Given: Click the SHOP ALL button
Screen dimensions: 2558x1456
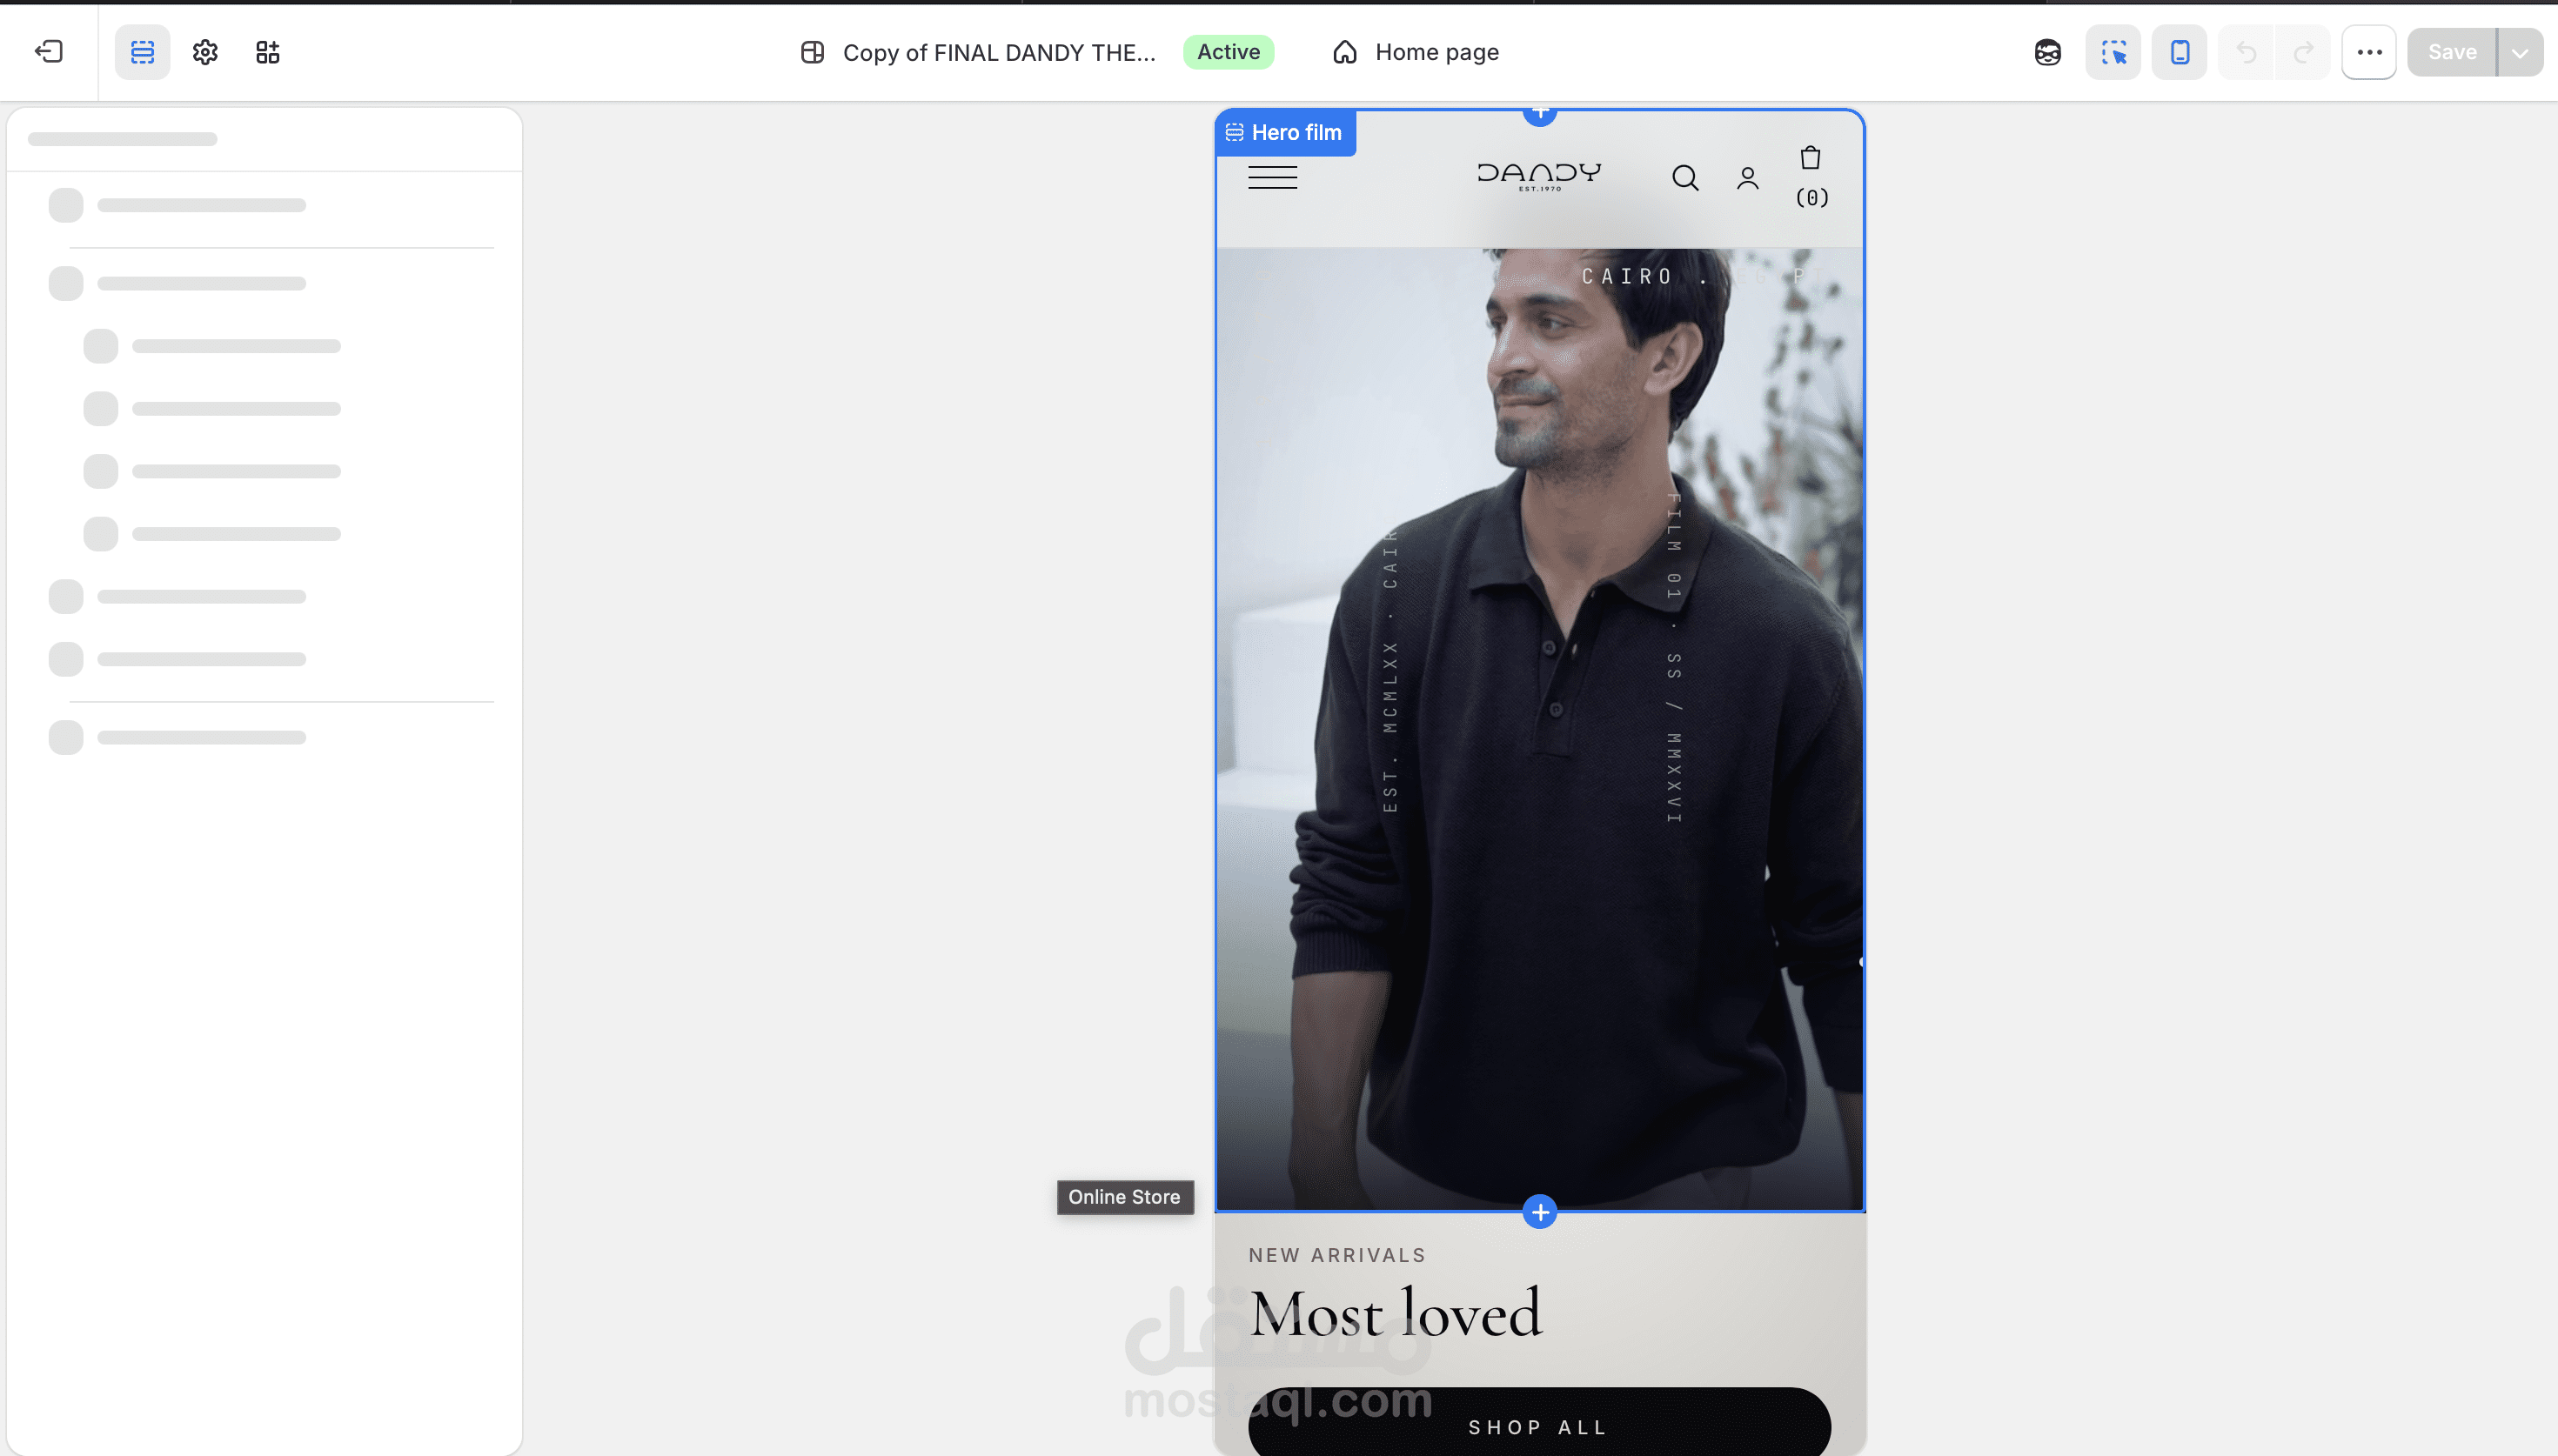Looking at the screenshot, I should [1539, 1421].
